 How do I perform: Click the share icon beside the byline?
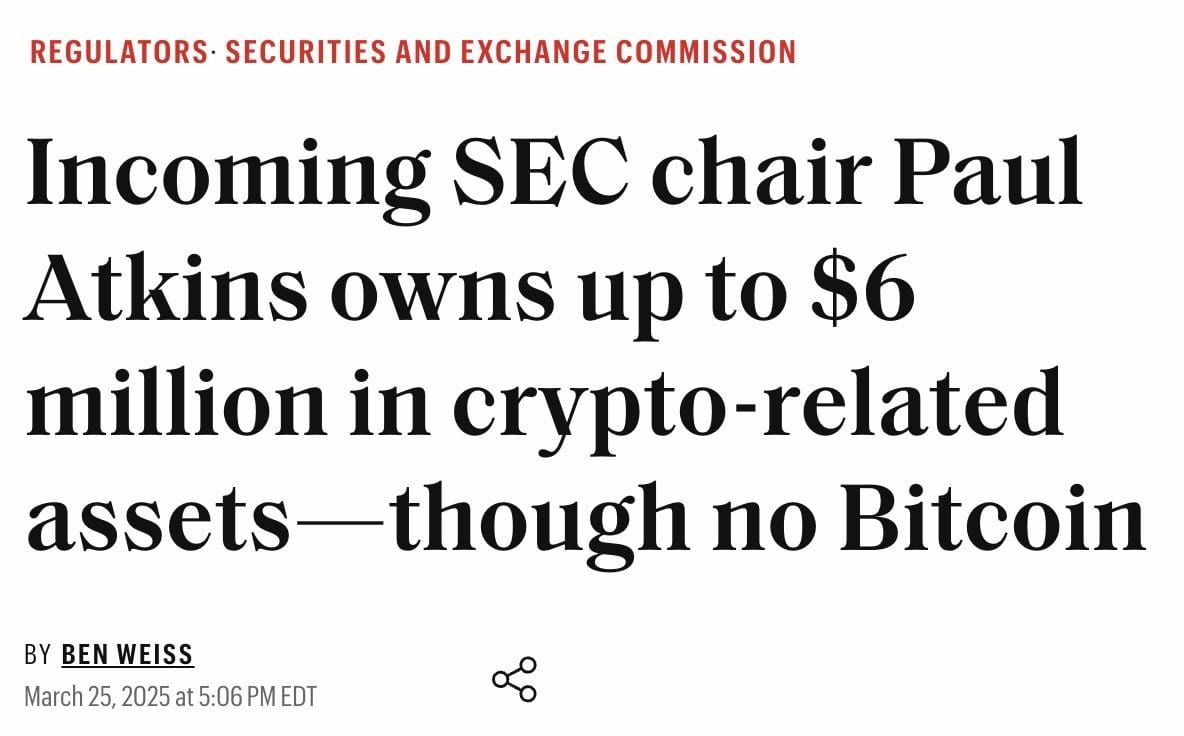click(x=514, y=679)
